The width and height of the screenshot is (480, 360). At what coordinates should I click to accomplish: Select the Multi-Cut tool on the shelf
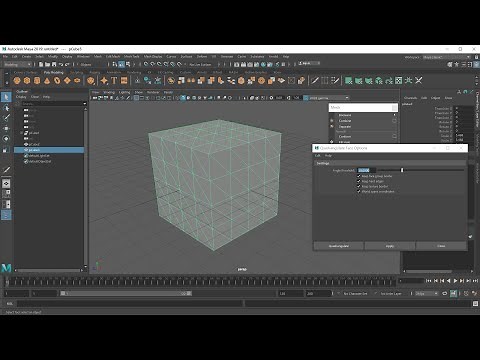point(315,80)
